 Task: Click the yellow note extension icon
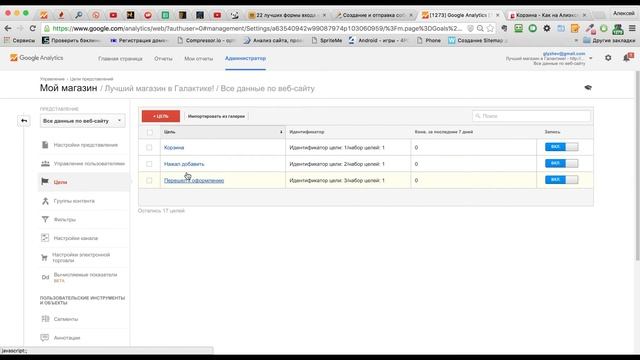point(575,28)
